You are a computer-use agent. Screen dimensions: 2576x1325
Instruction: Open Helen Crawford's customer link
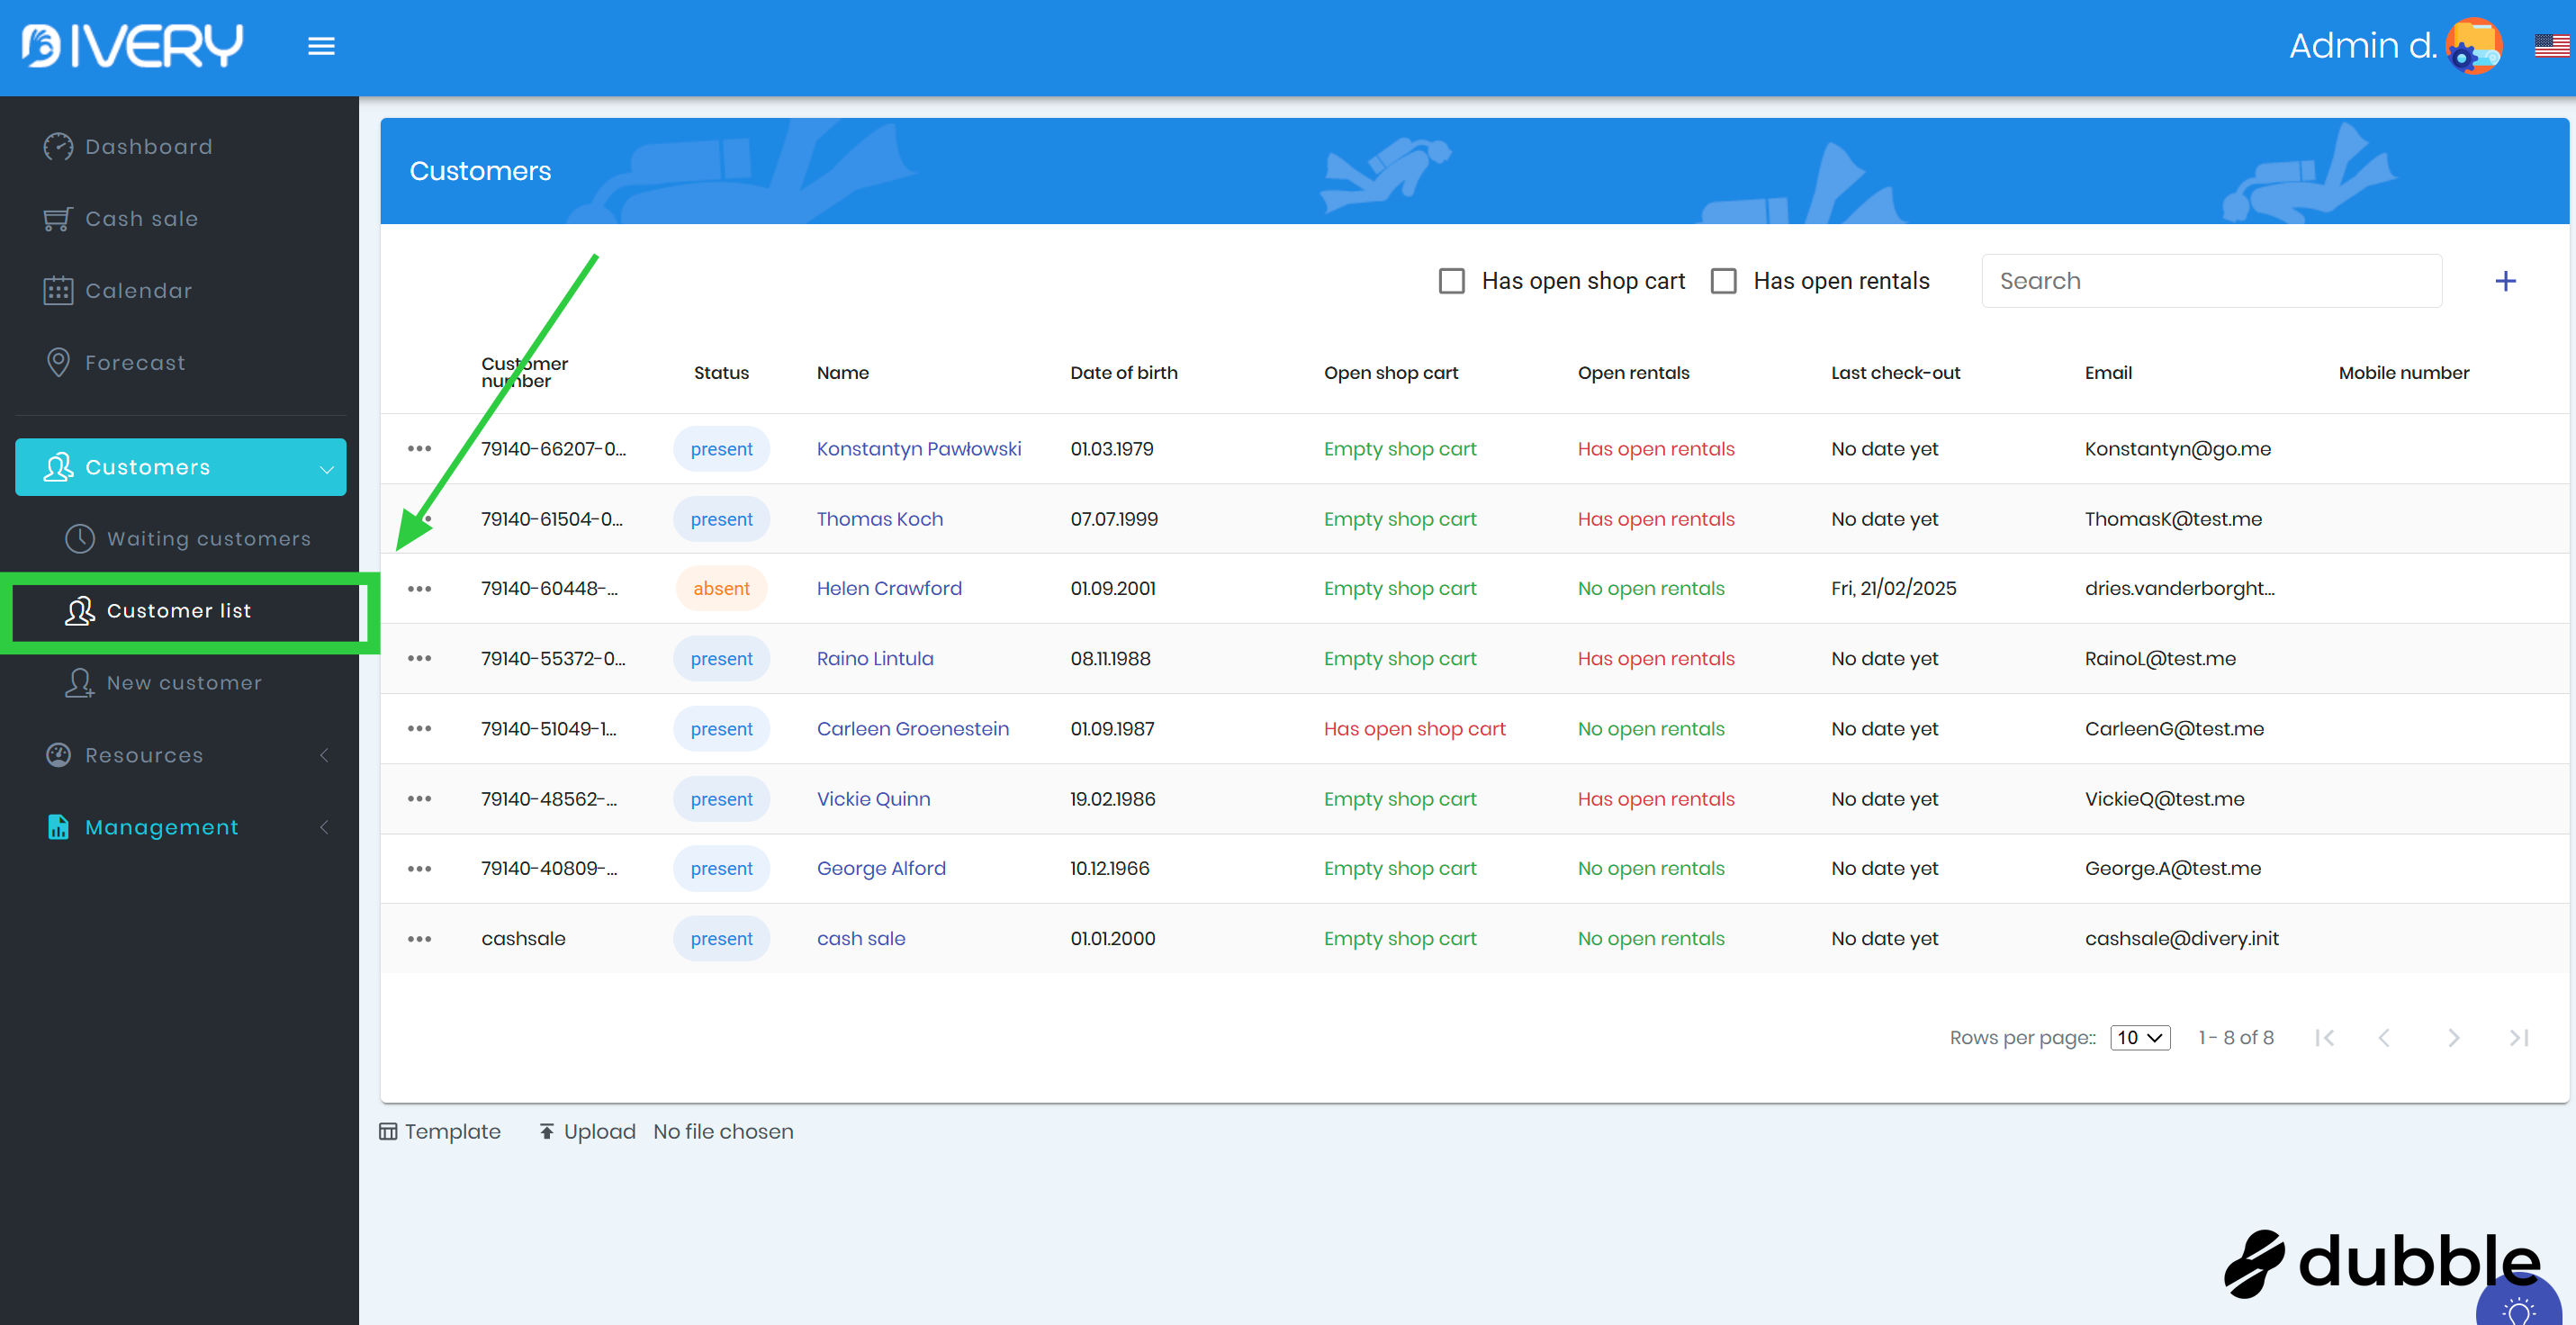point(889,589)
